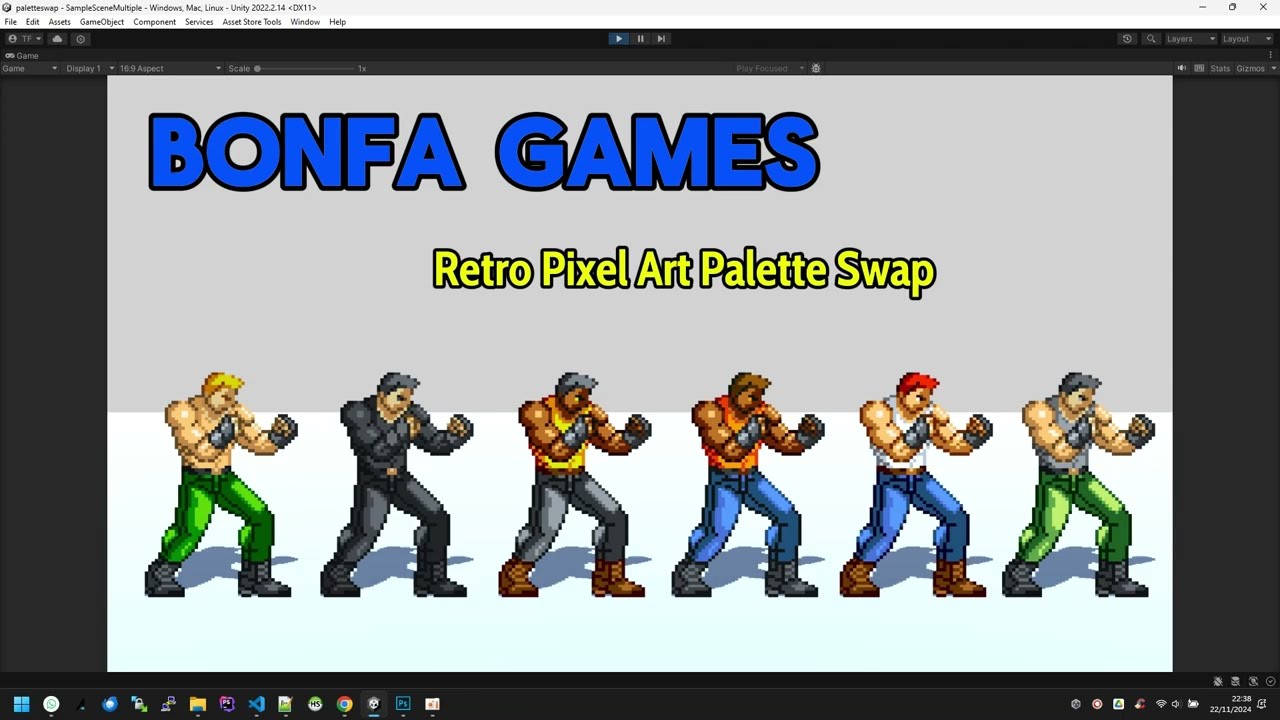Image resolution: width=1280 pixels, height=720 pixels.
Task: Mute the Game view audio
Action: click(1181, 69)
